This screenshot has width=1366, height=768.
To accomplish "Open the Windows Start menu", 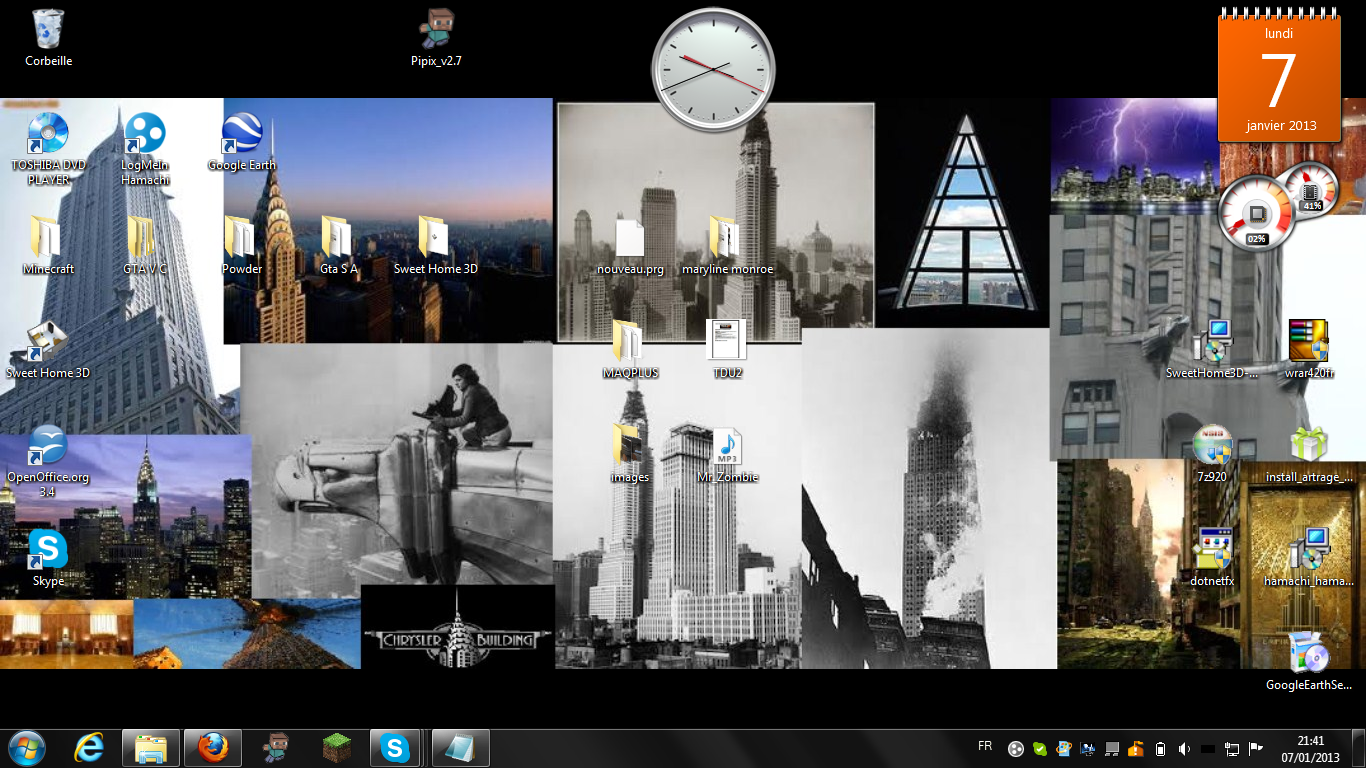I will coord(26,748).
